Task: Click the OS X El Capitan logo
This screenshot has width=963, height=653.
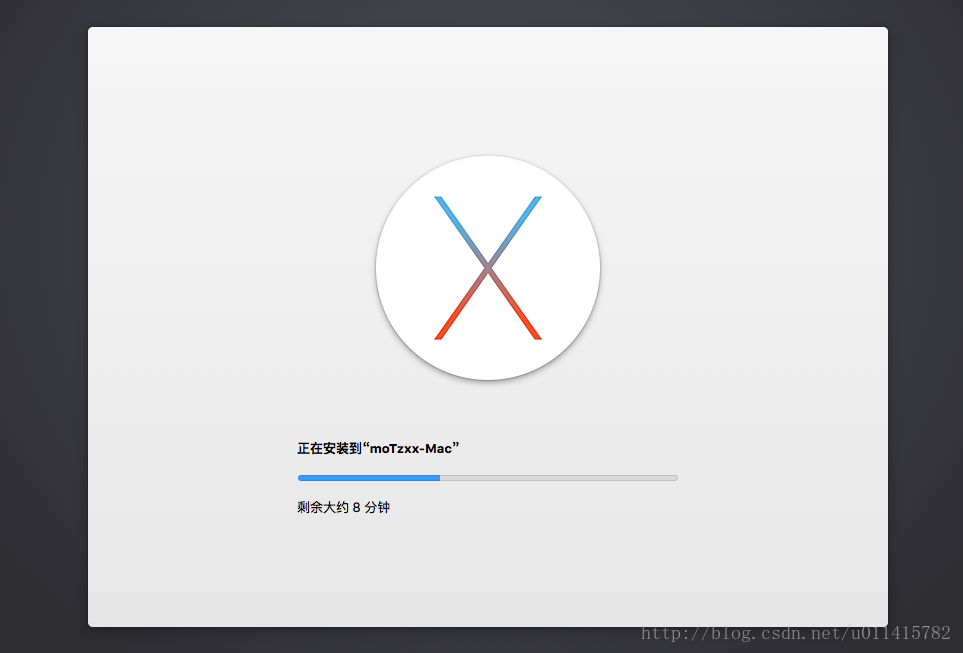Action: (488, 267)
